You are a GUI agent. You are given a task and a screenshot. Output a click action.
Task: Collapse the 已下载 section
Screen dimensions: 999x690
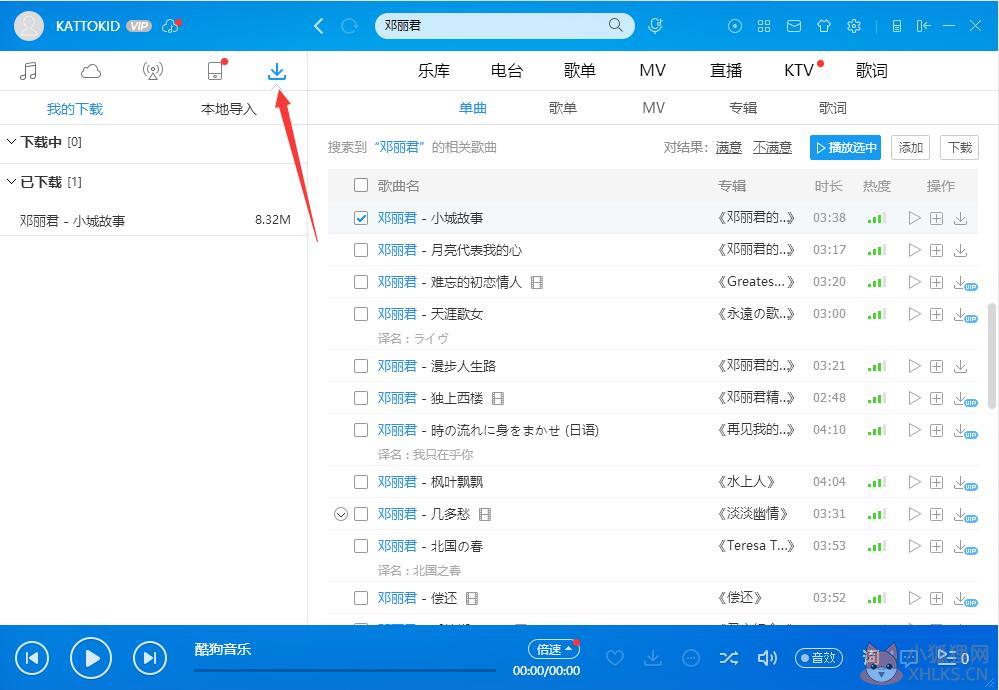click(11, 182)
